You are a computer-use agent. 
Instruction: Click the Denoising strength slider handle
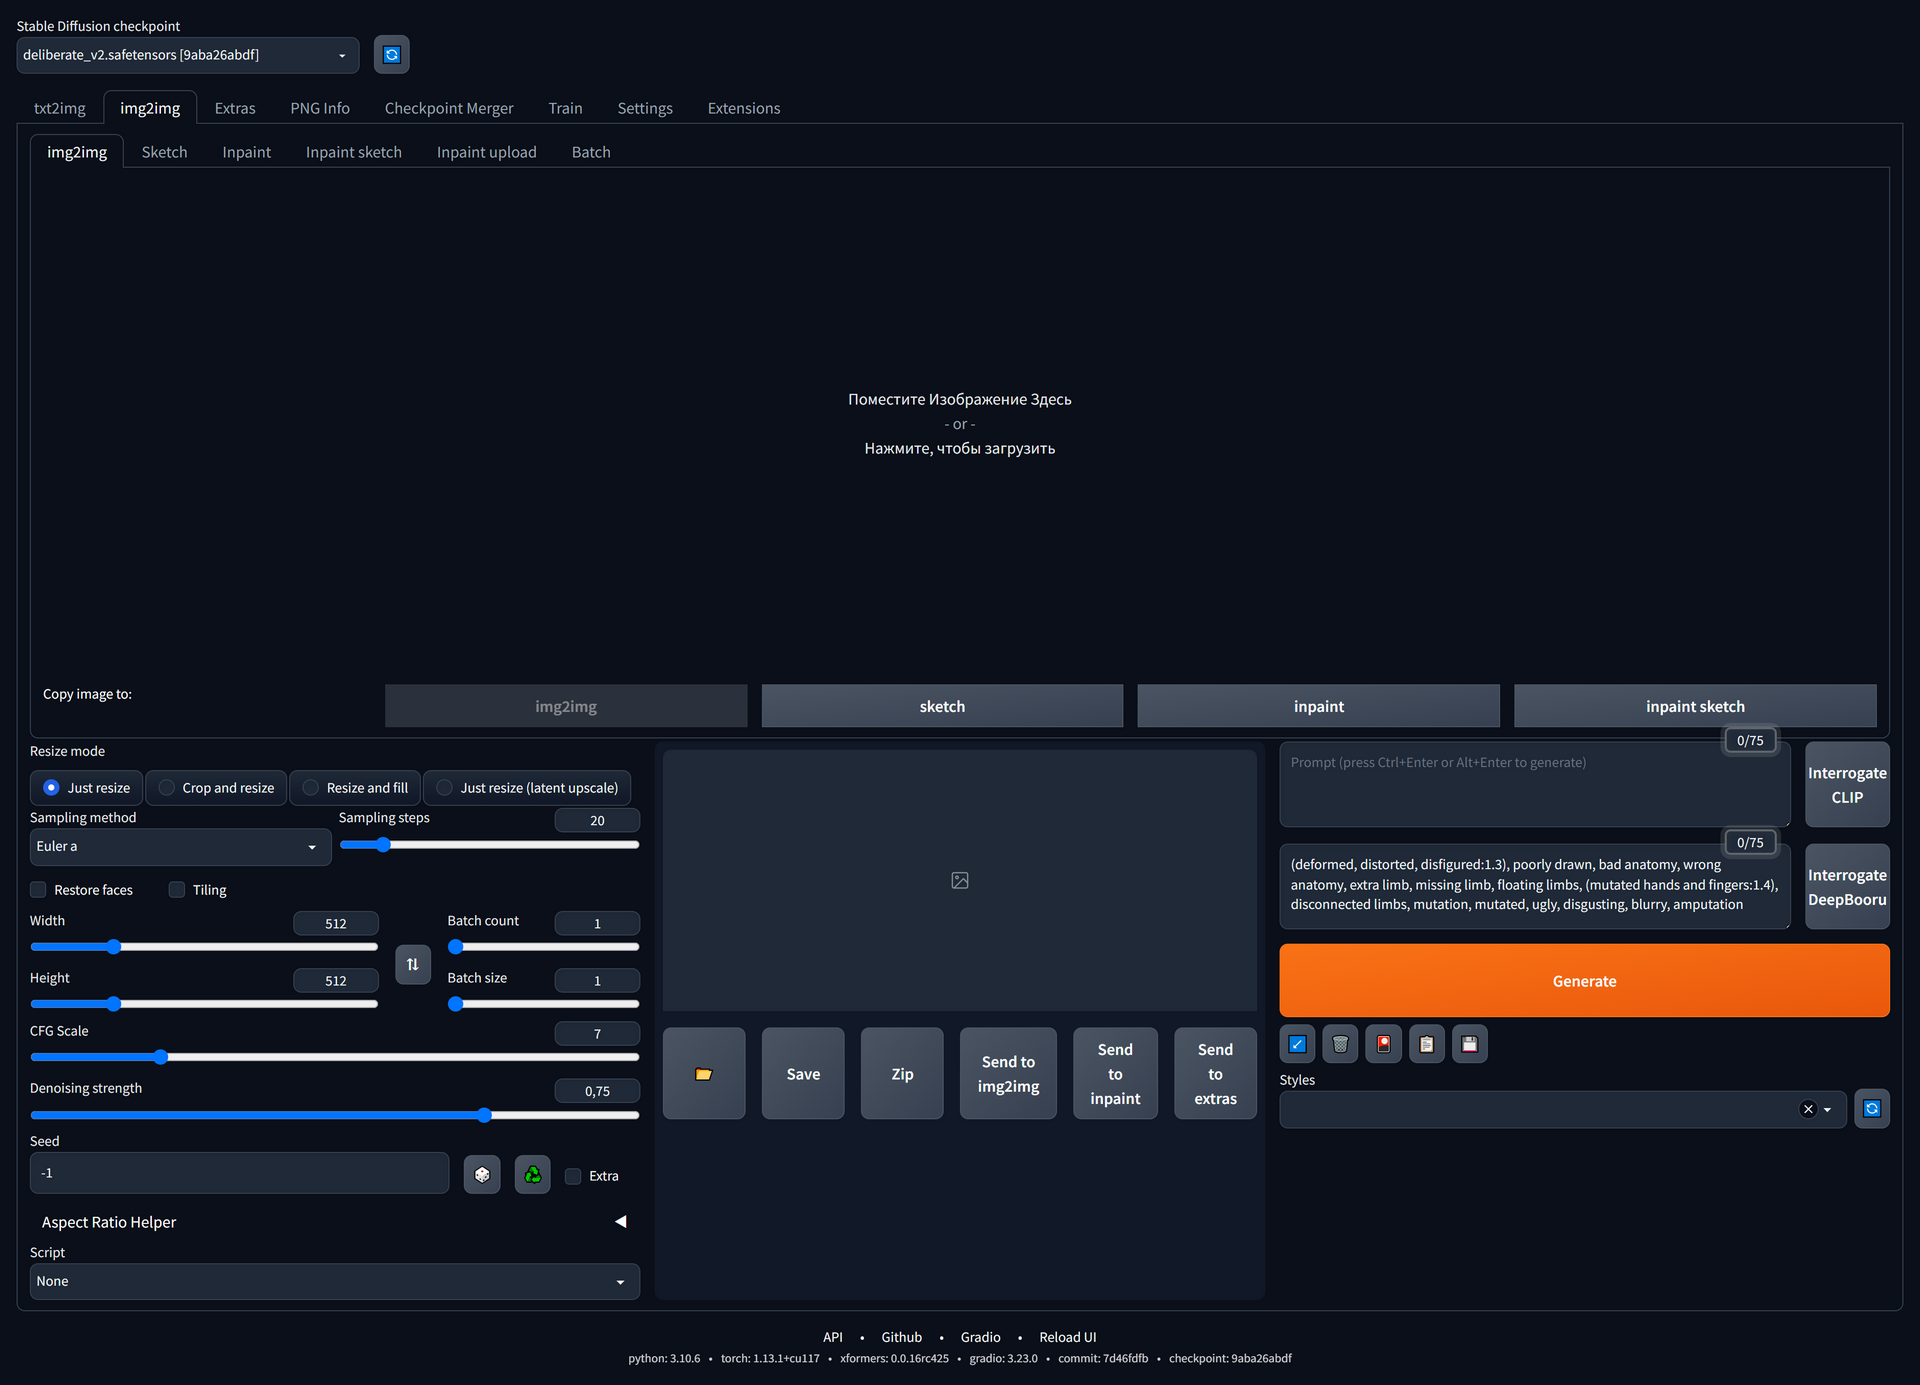point(484,1115)
